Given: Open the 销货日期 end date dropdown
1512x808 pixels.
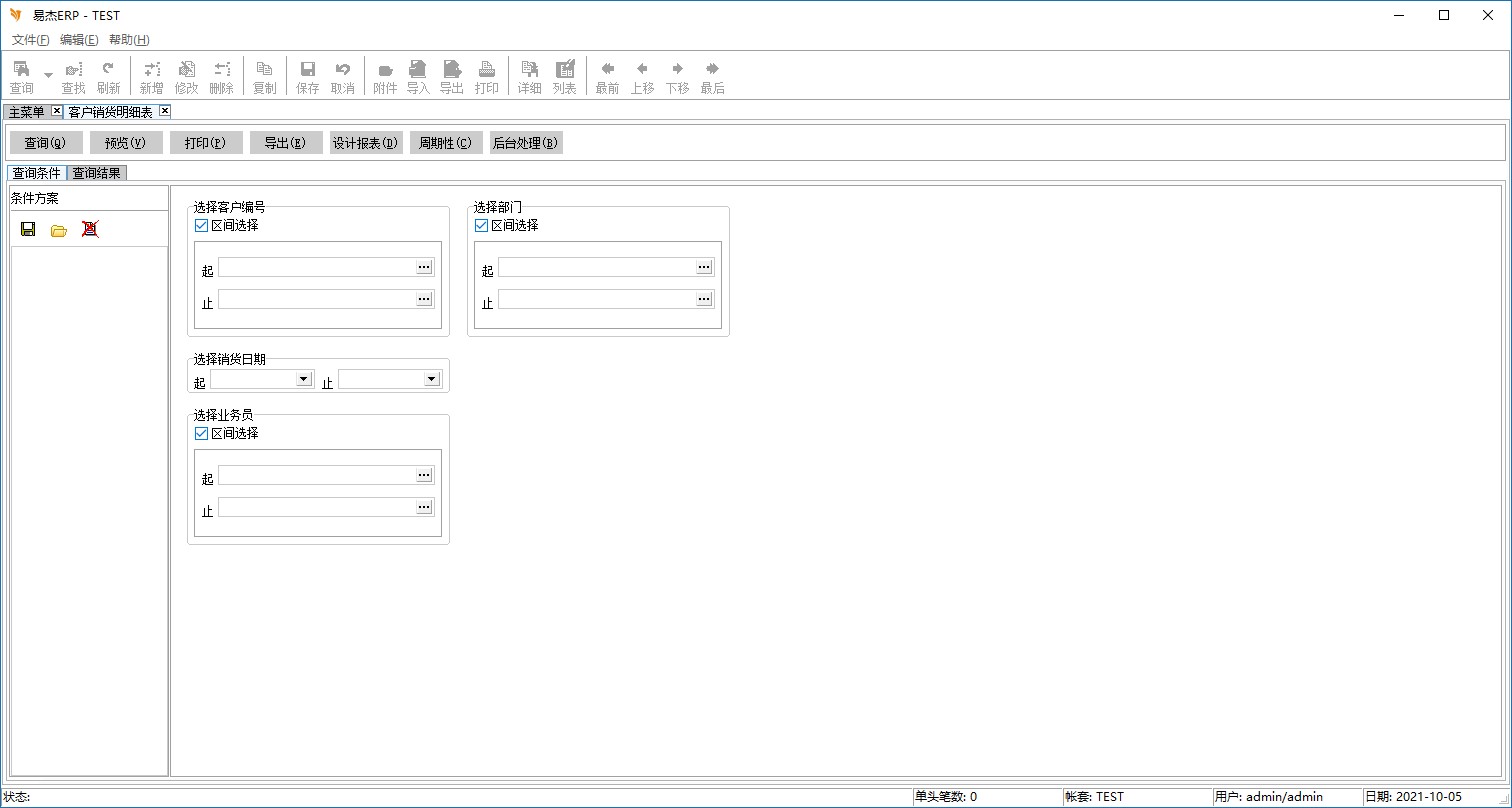Looking at the screenshot, I should coord(431,379).
